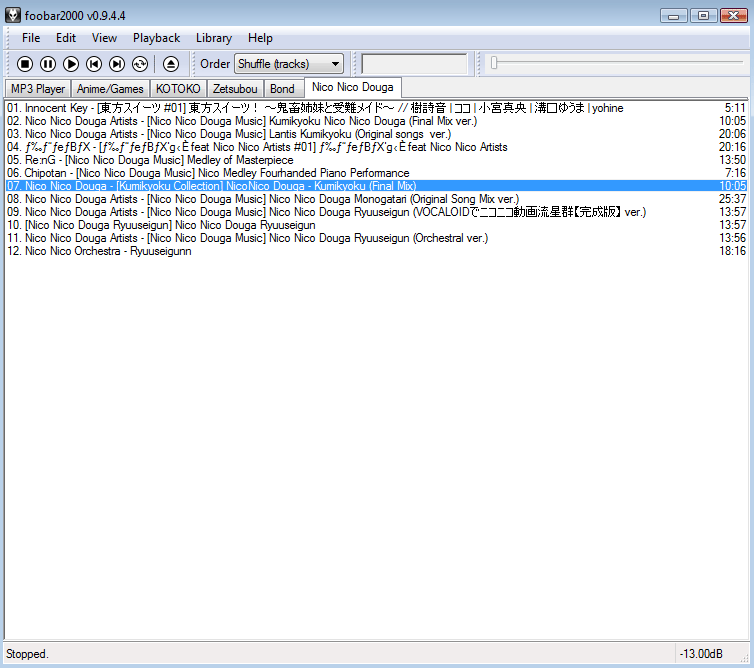Select track 08 Nico Nico Douga Monogatari

[x=376, y=199]
